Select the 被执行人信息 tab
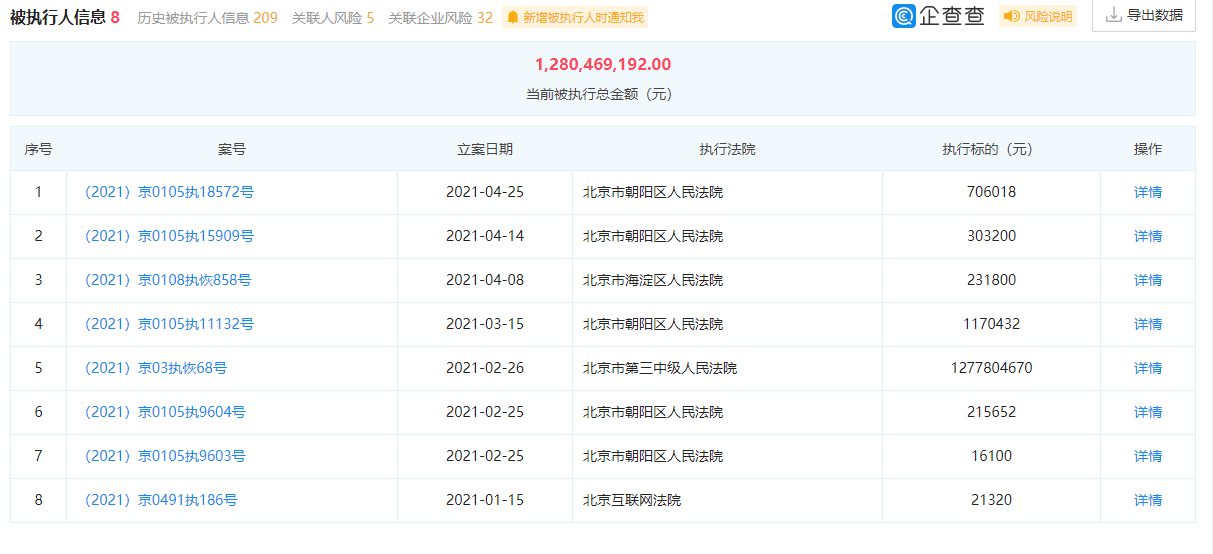The image size is (1213, 554). (x=65, y=17)
